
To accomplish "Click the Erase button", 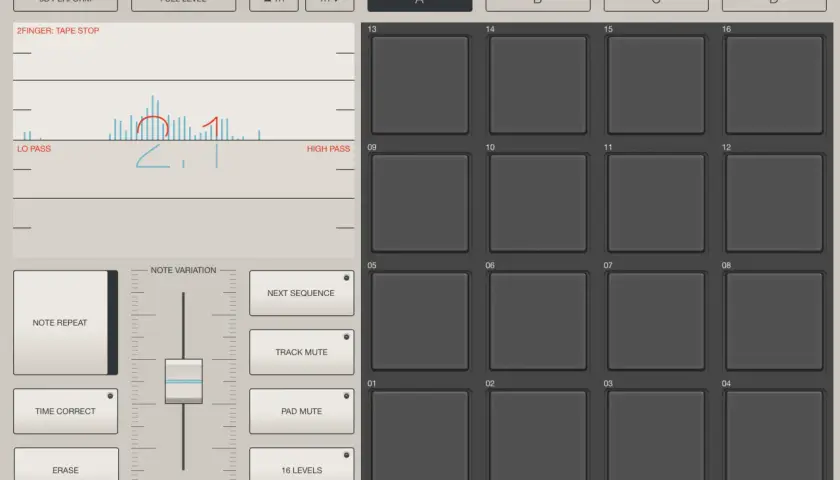I will click(x=65, y=464).
